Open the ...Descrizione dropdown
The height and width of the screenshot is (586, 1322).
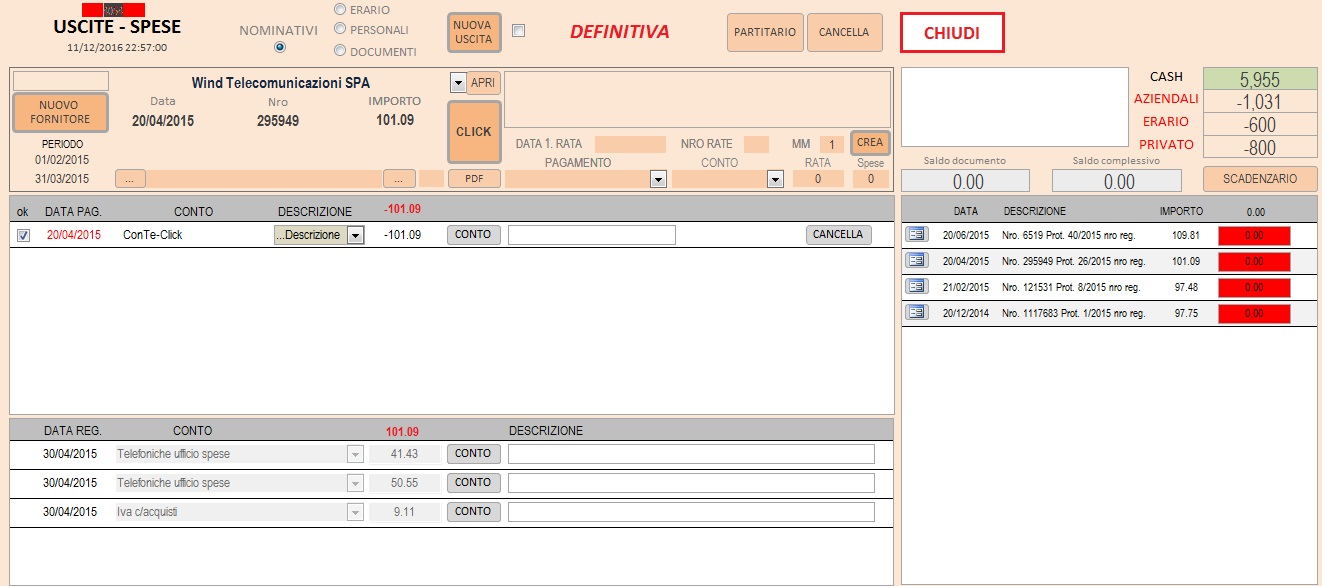pyautogui.click(x=354, y=235)
